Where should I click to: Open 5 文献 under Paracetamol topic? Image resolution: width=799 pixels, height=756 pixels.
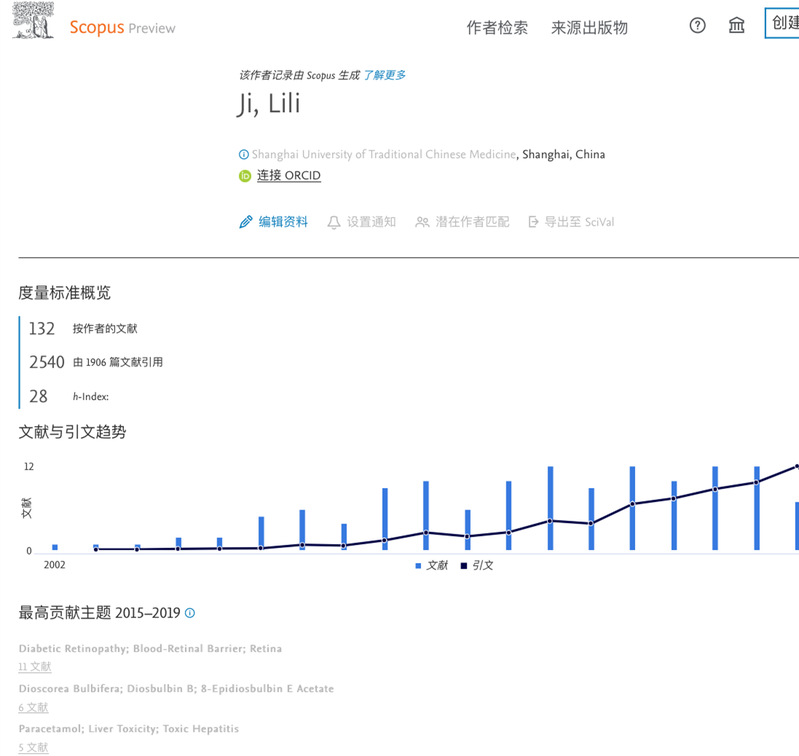point(33,747)
